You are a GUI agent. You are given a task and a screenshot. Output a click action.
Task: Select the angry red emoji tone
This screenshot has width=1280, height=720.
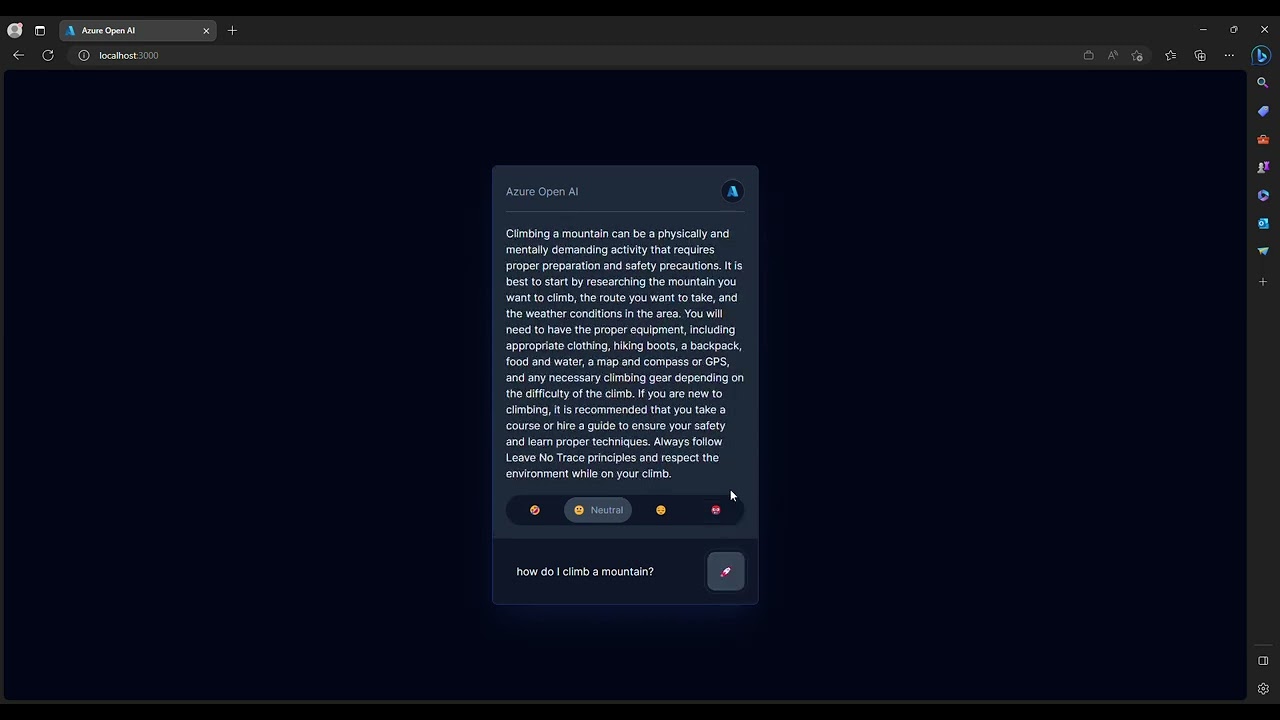715,510
